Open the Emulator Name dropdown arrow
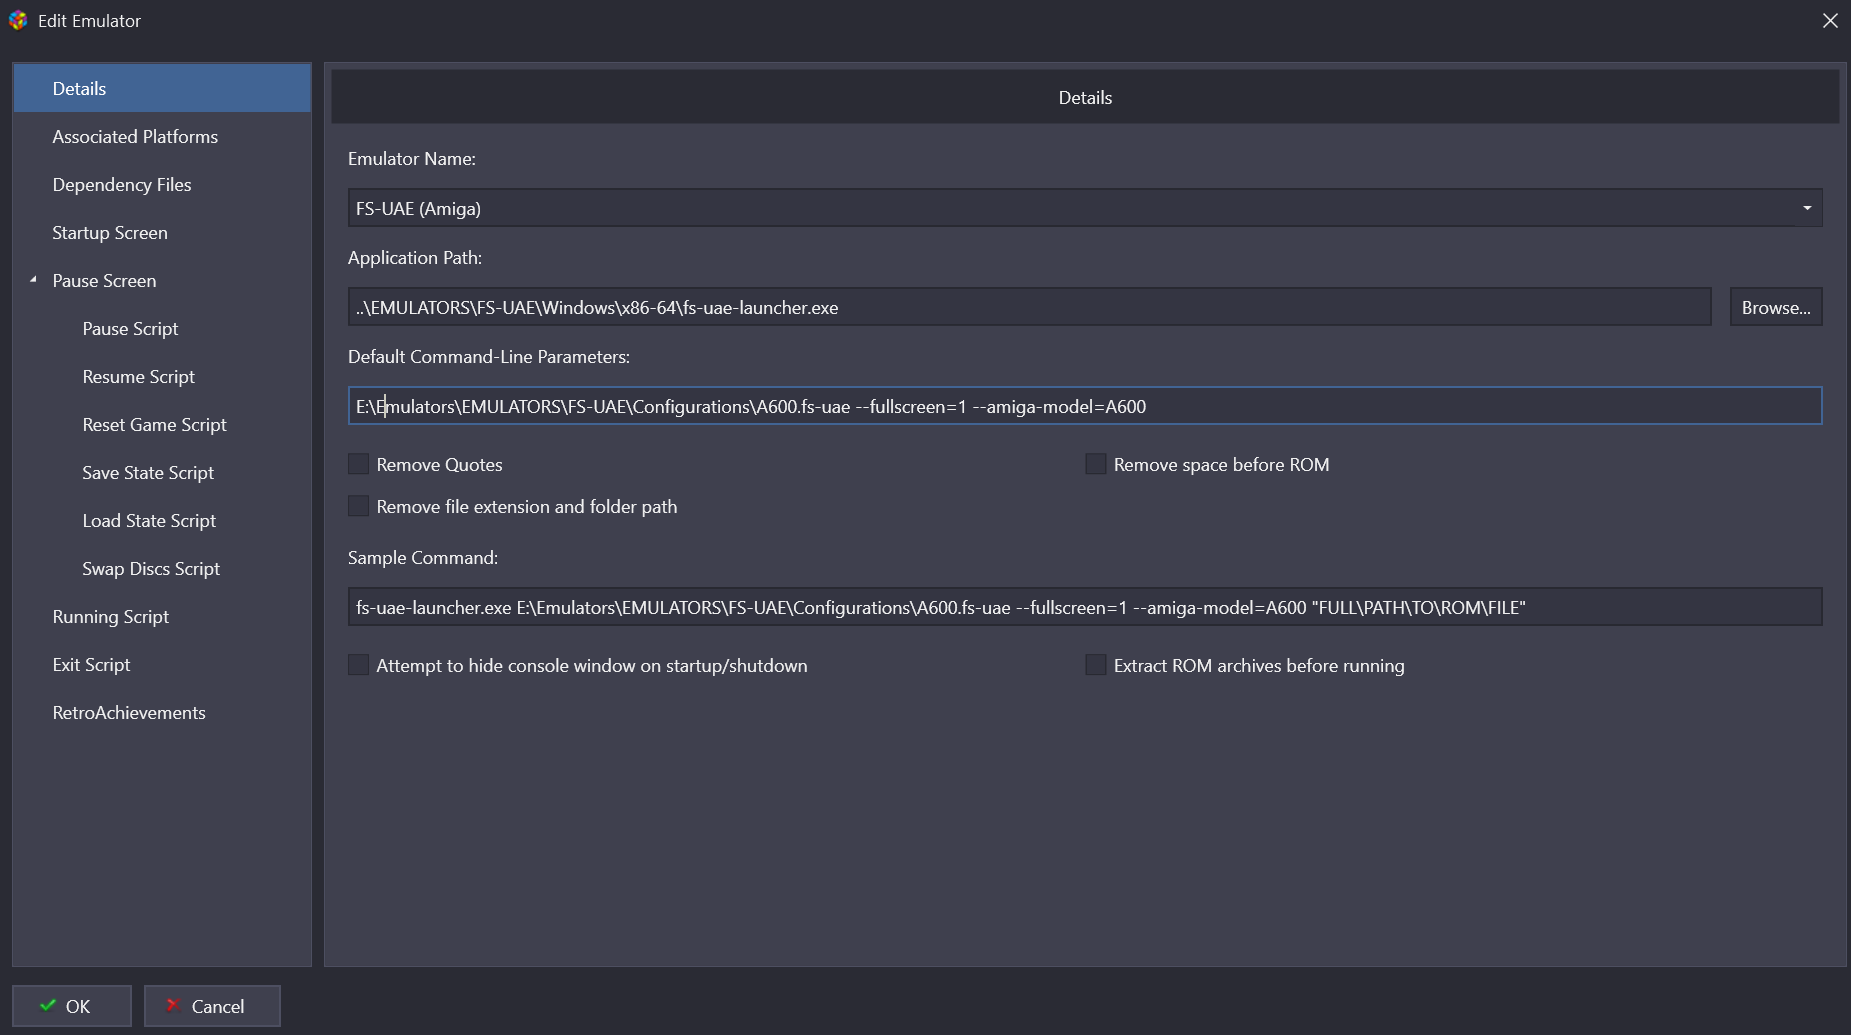Image resolution: width=1851 pixels, height=1035 pixels. pyautogui.click(x=1806, y=208)
